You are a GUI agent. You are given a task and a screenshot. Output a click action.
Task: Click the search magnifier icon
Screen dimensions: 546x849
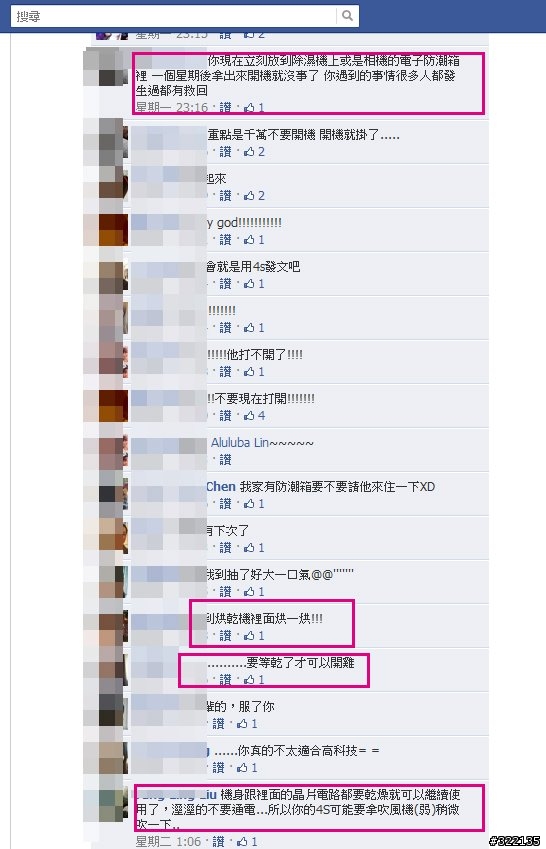(x=347, y=16)
